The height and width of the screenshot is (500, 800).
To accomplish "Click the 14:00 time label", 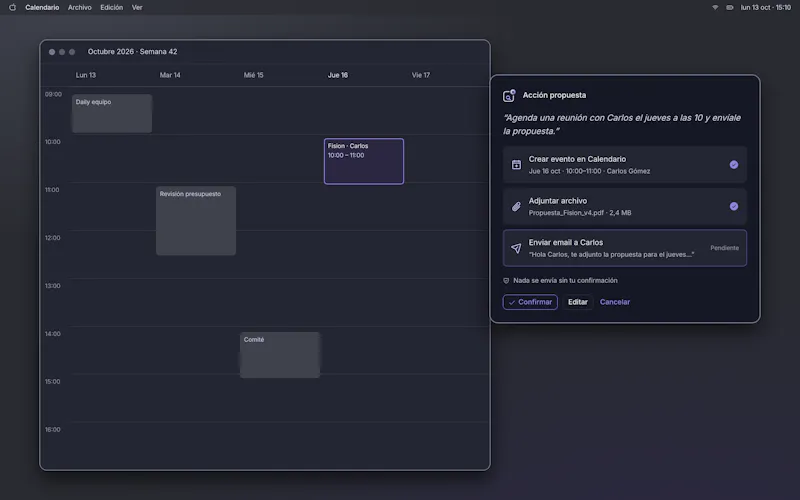I will (53, 334).
